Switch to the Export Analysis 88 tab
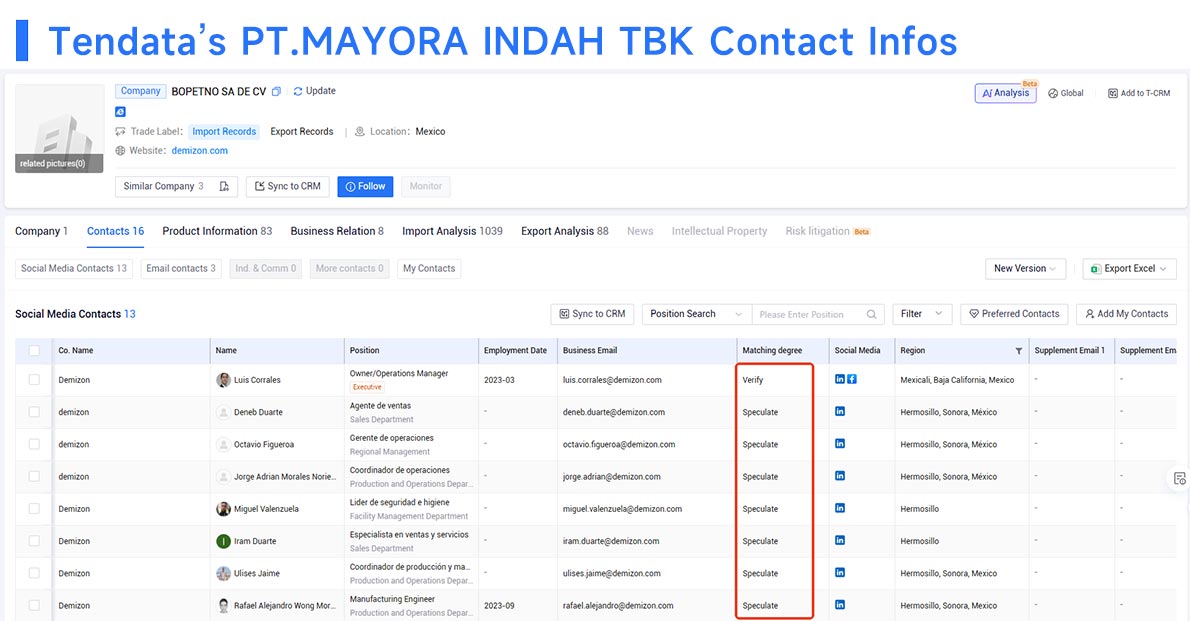Screen dimensions: 1190x621 (565, 231)
